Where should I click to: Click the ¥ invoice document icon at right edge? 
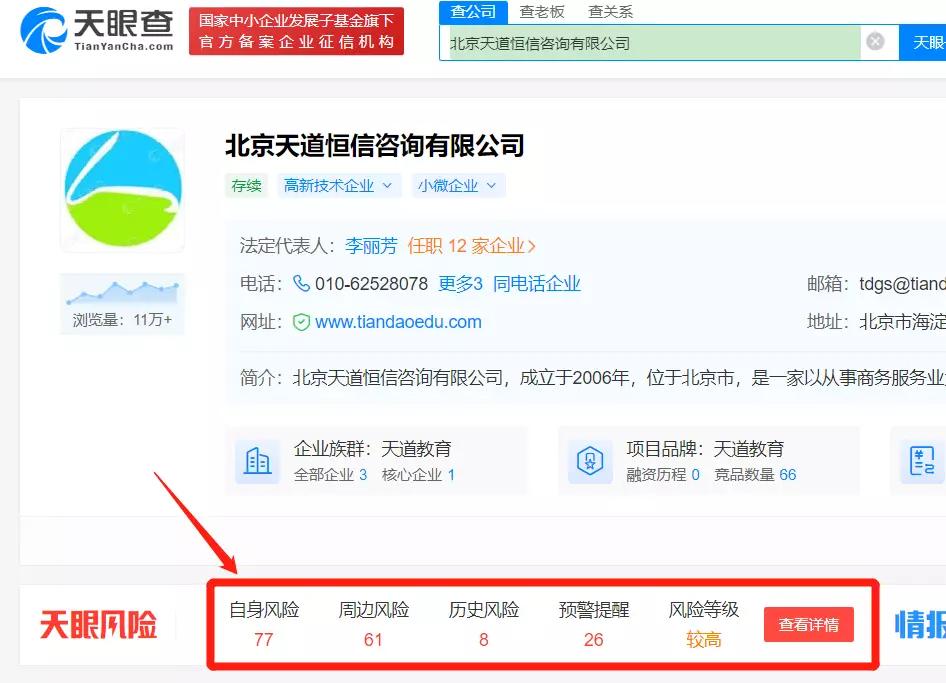pyautogui.click(x=925, y=459)
